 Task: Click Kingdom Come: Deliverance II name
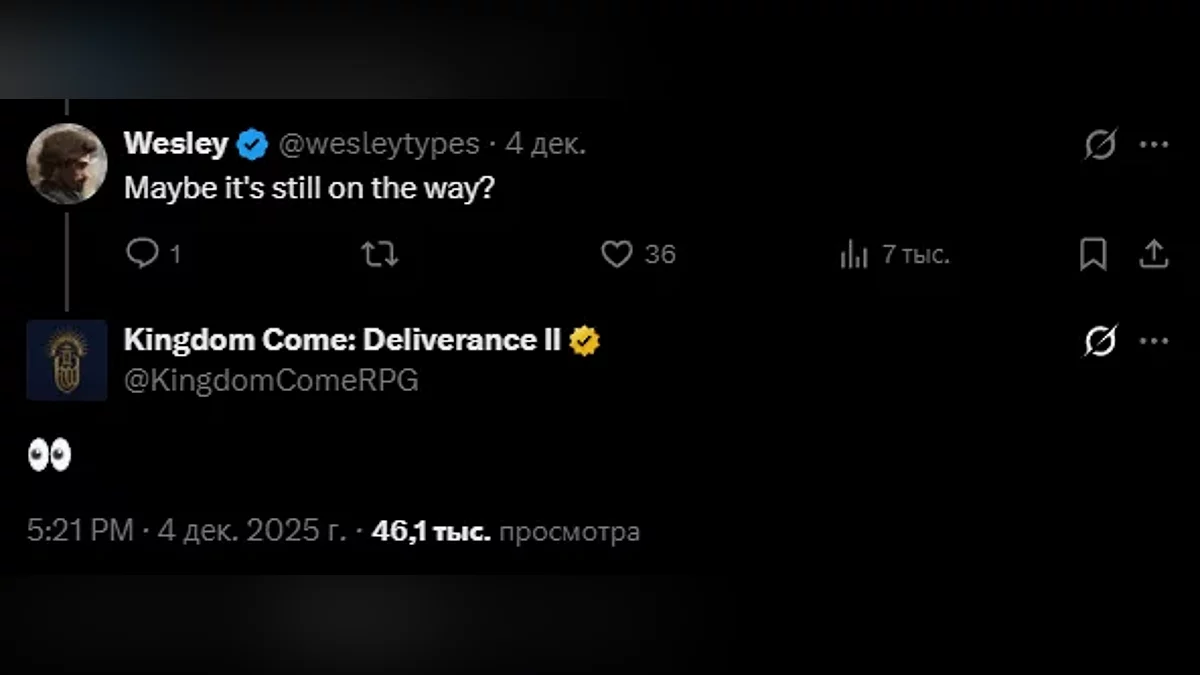tap(343, 341)
